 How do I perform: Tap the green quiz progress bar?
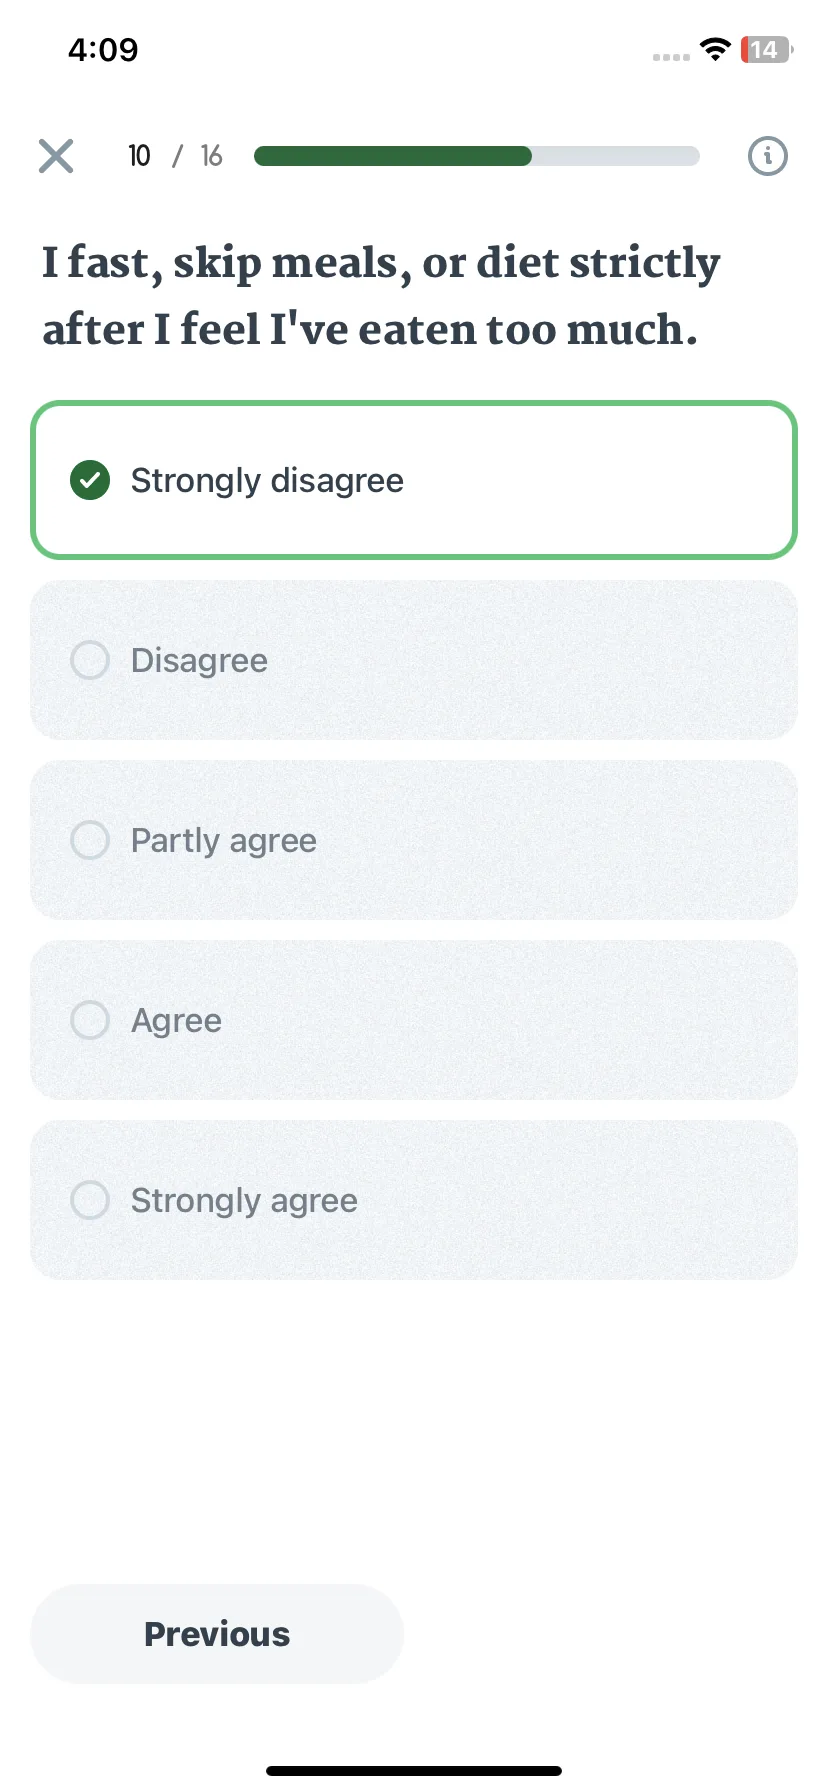point(477,156)
